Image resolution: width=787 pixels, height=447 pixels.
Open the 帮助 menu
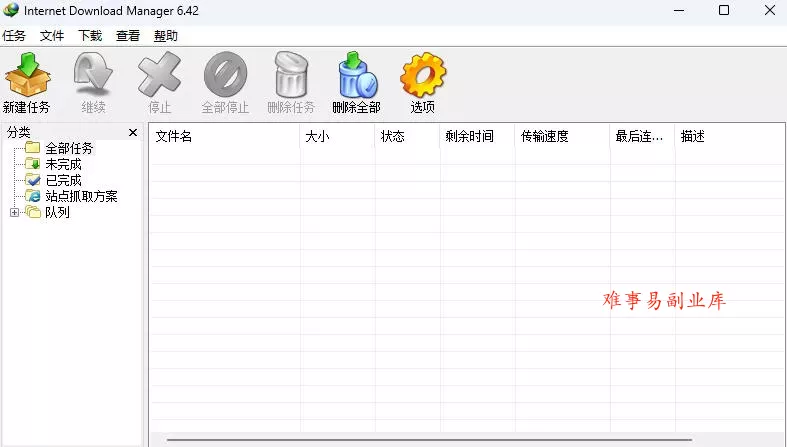166,36
